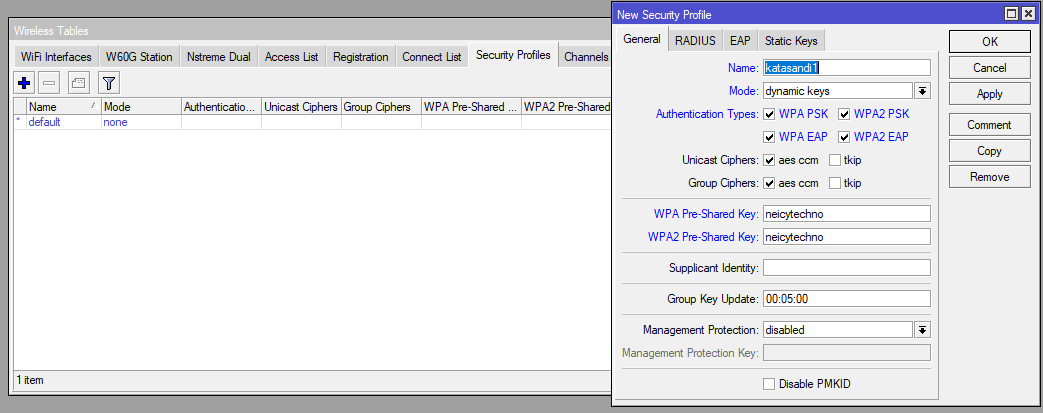
Task: Click the Unicast Ciphers column header
Action: tap(301, 106)
